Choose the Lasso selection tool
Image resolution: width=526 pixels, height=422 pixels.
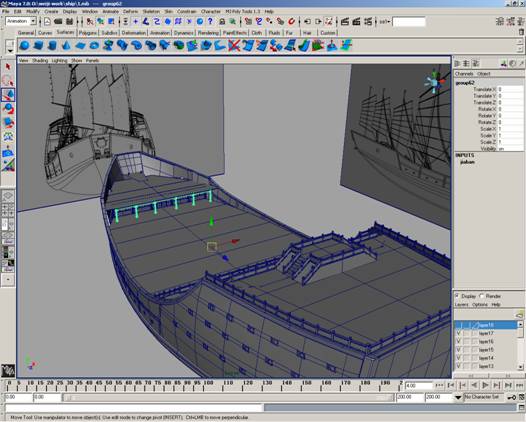coord(8,81)
